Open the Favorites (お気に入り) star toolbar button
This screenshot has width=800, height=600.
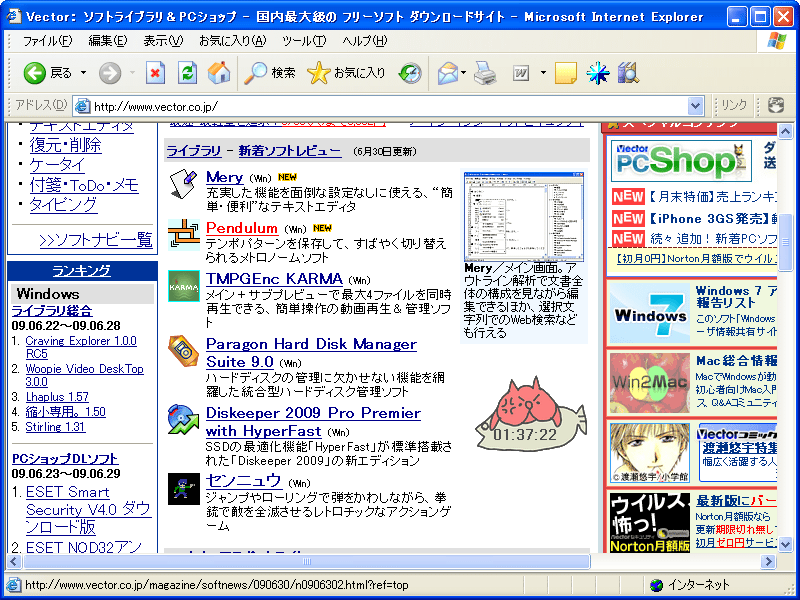point(346,73)
